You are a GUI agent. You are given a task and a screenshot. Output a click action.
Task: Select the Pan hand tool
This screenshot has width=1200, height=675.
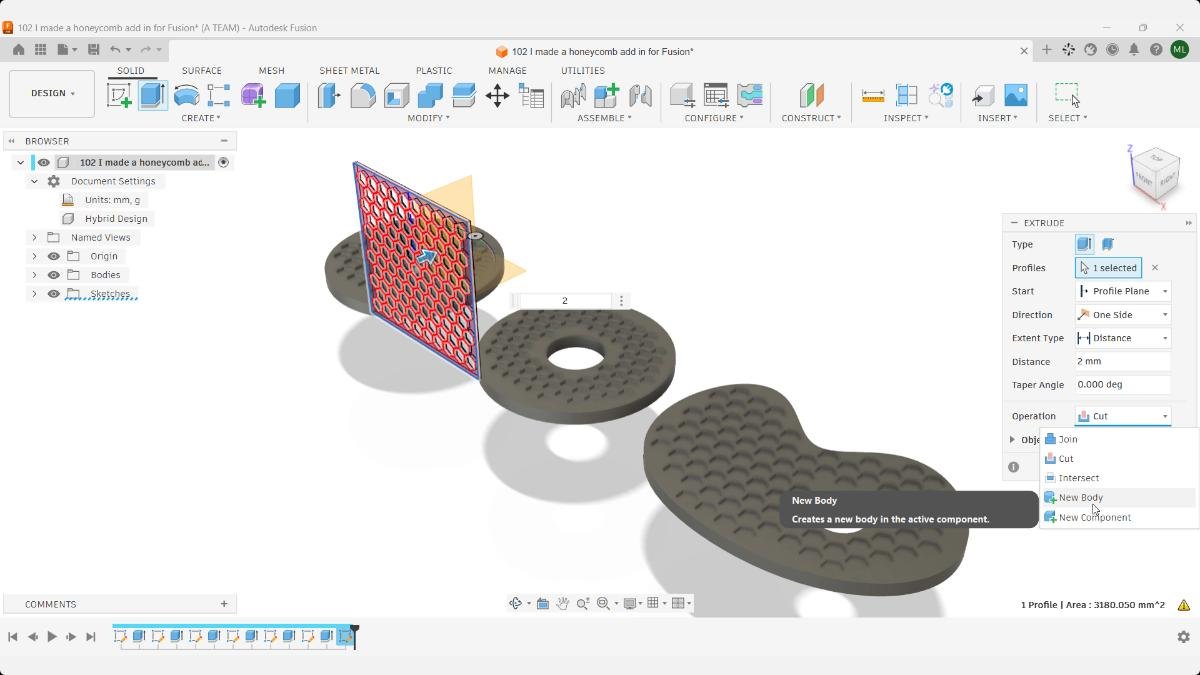563,603
